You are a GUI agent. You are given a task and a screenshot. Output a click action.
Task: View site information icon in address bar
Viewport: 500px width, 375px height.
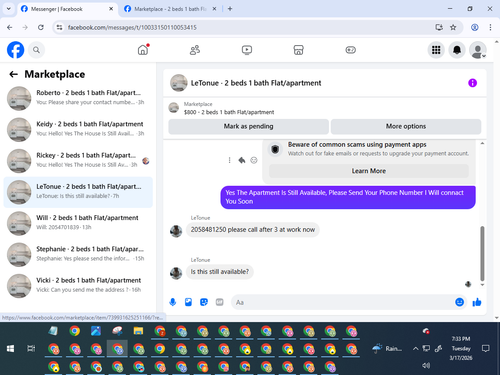[x=59, y=27]
